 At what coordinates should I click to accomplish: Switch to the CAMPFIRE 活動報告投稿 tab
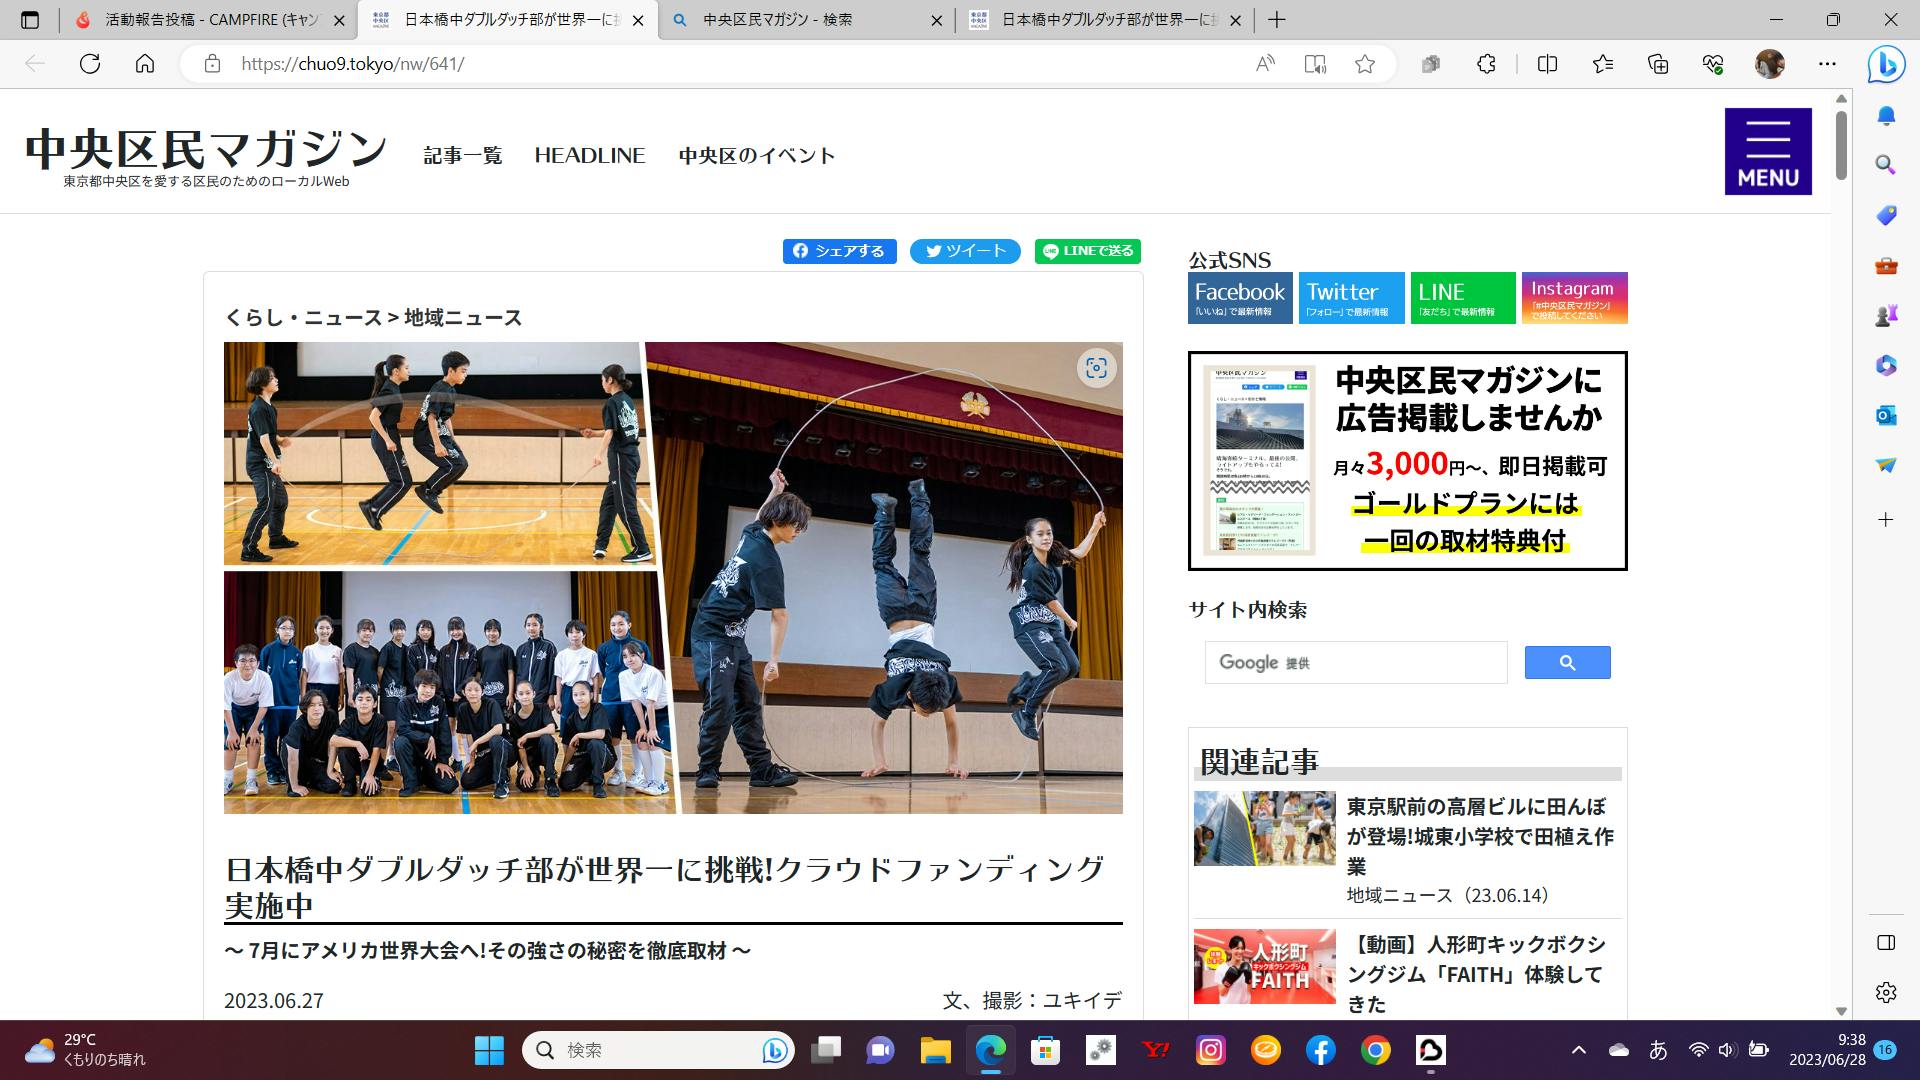pyautogui.click(x=210, y=20)
